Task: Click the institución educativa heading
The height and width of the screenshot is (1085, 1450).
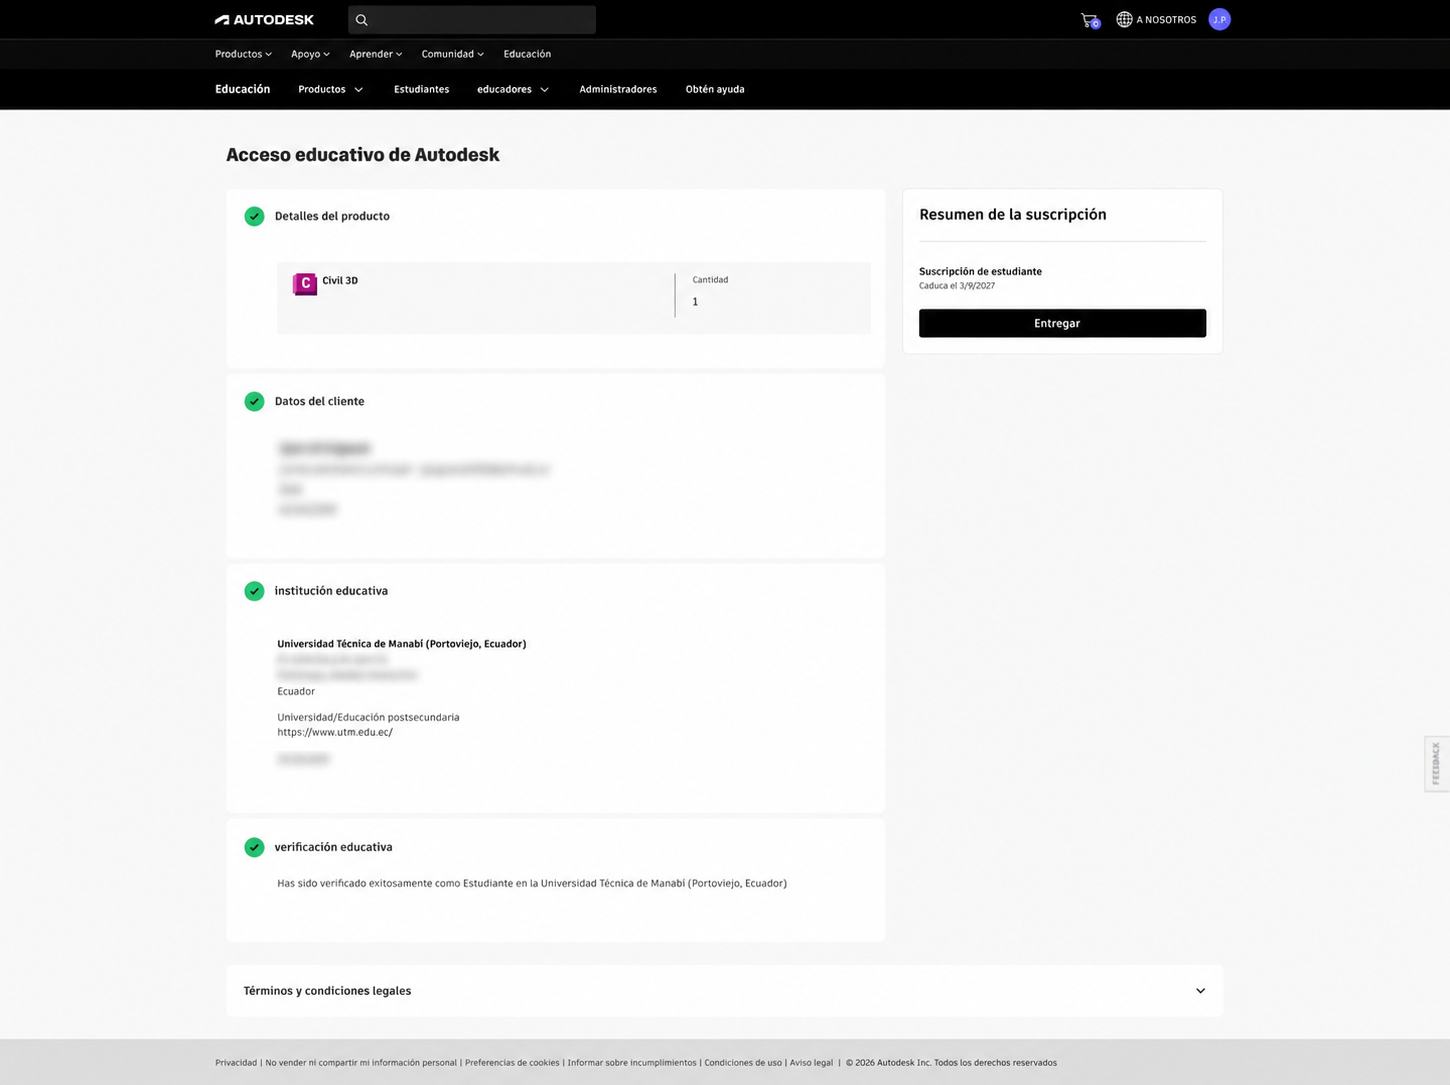Action: 331,591
